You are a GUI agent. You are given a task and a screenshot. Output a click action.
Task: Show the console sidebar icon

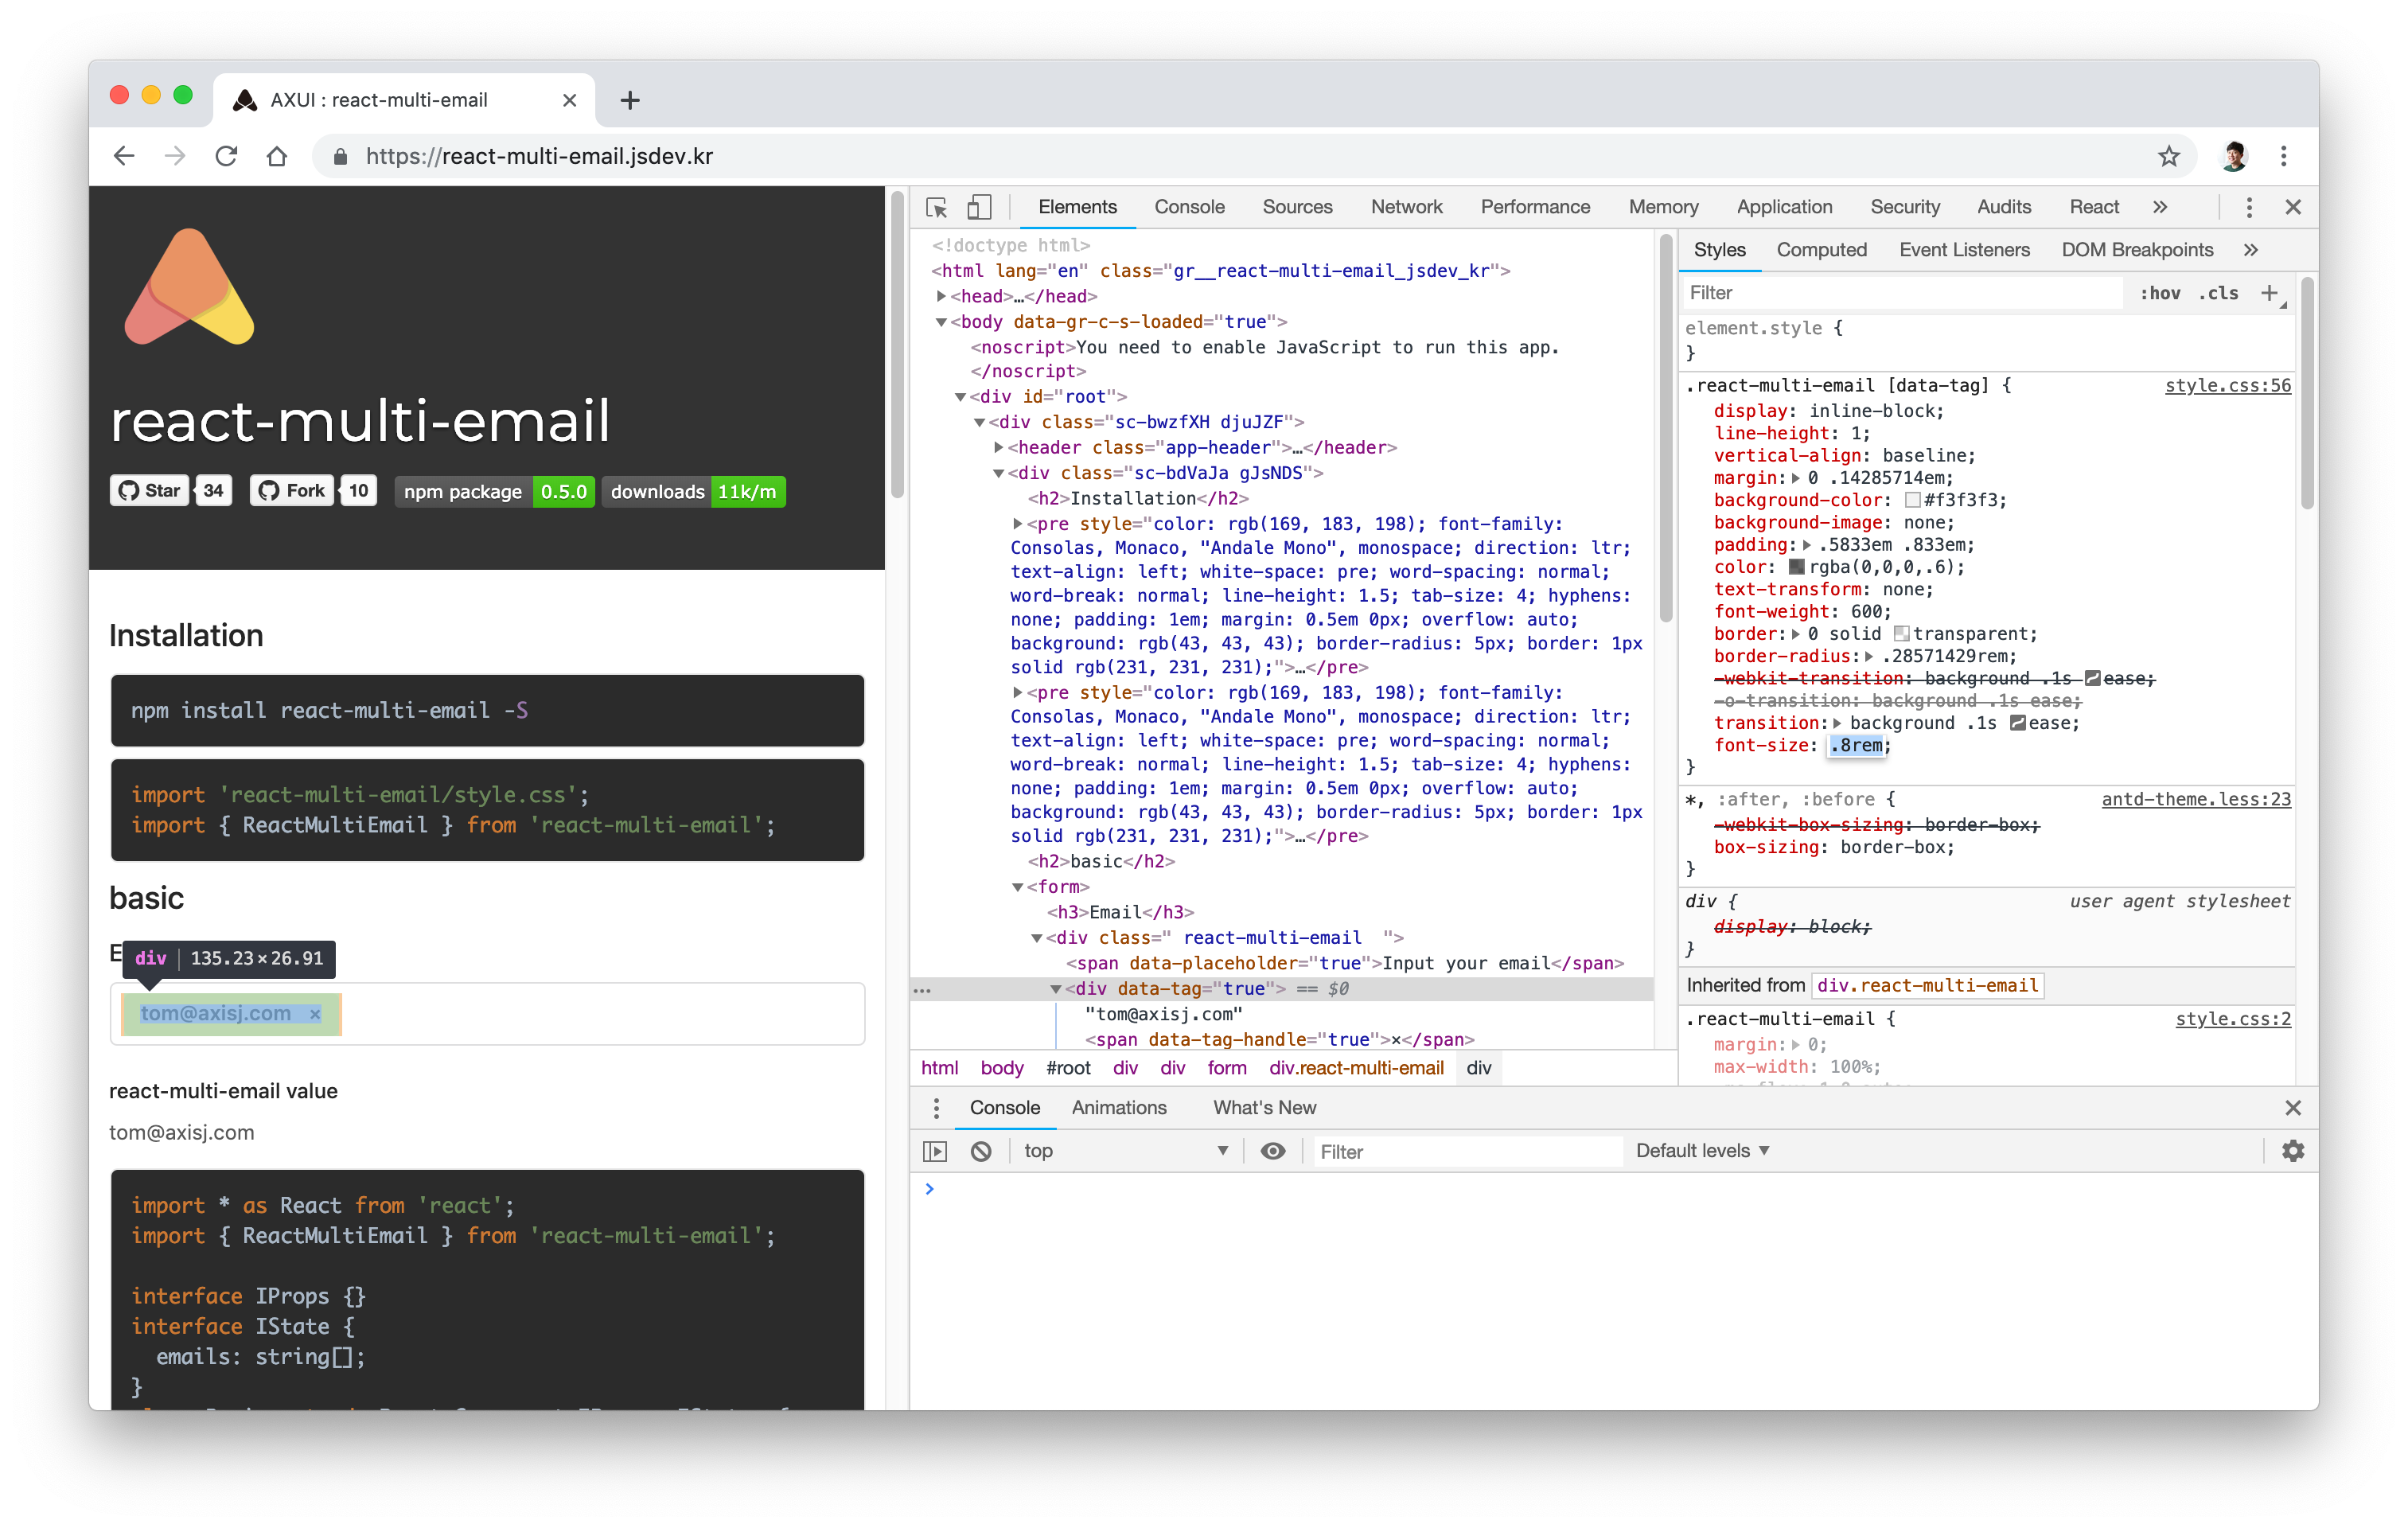coord(934,1151)
